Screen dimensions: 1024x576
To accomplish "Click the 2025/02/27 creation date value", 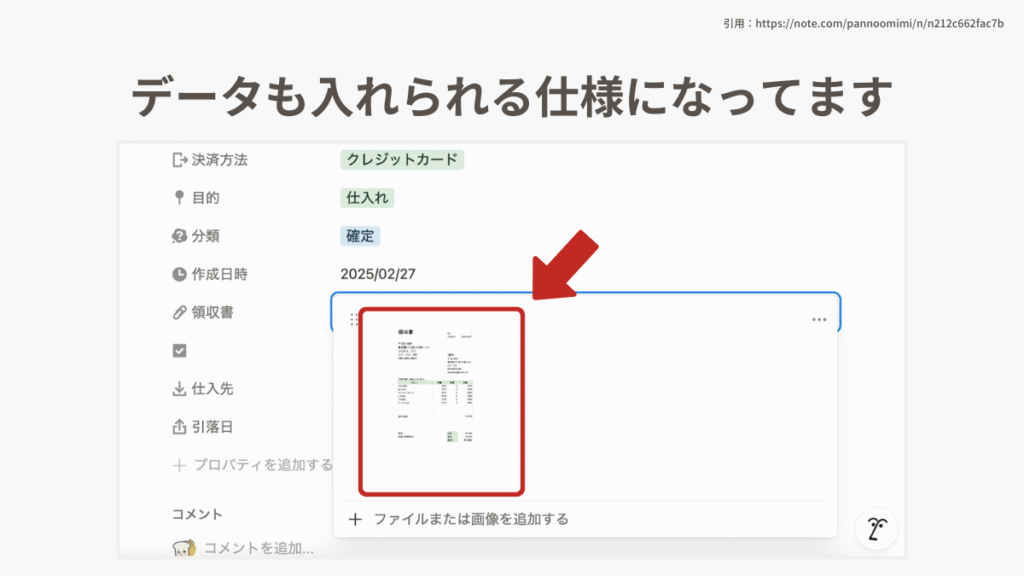I will coord(376,274).
